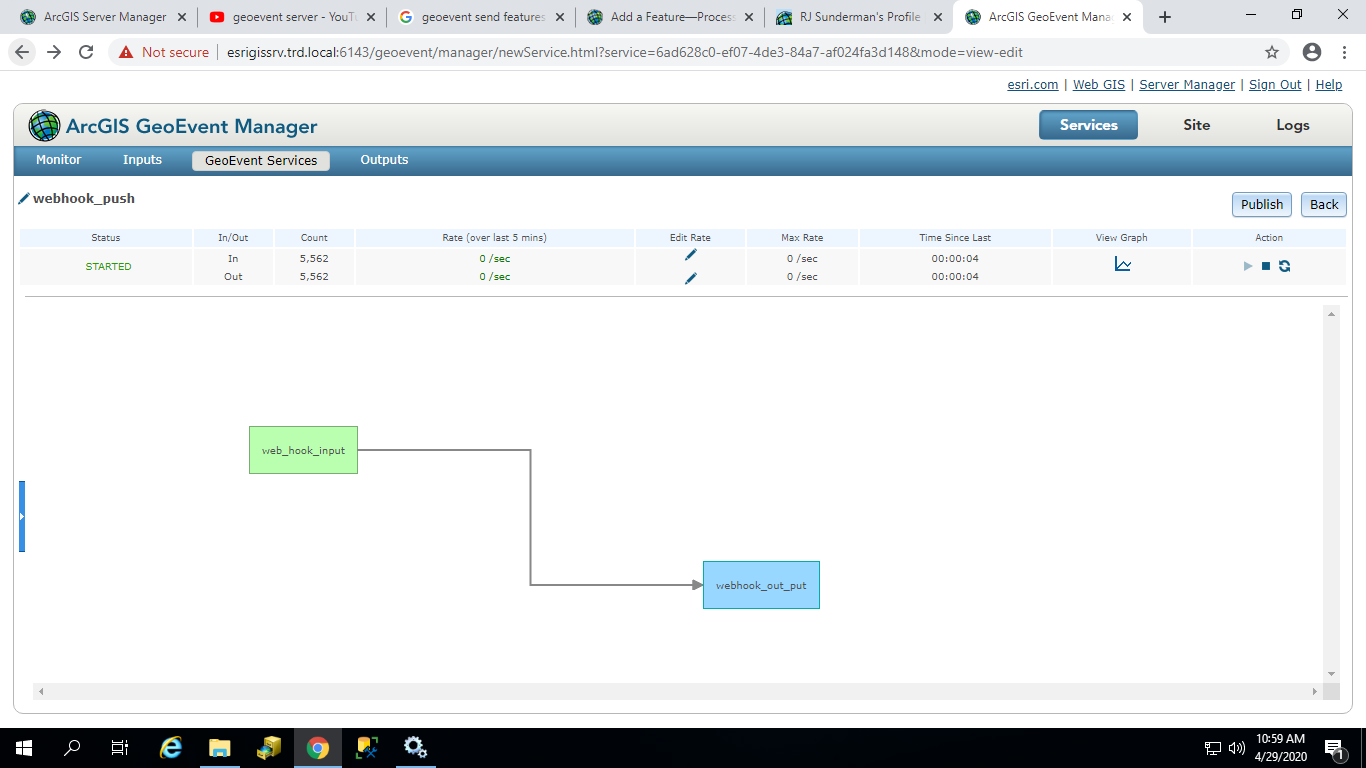This screenshot has width=1366, height=768.
Task: Go forward in browser history
Action: (55, 52)
